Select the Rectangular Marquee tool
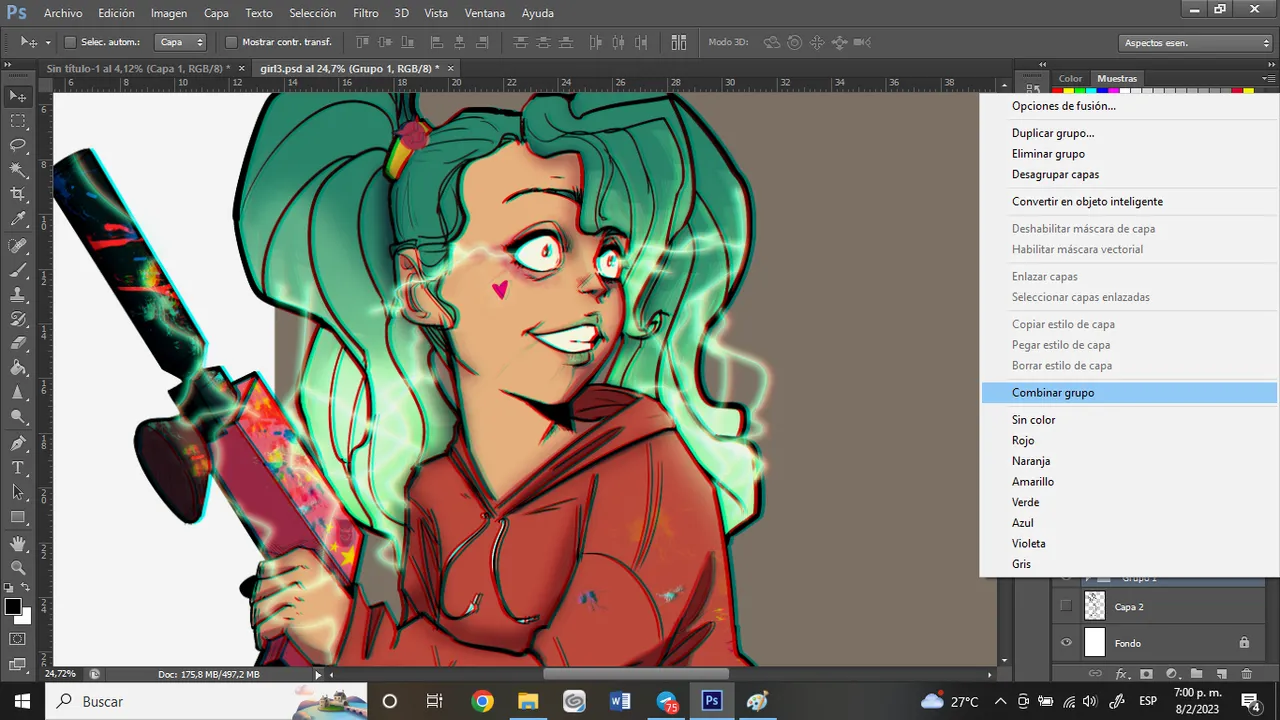This screenshot has width=1280, height=720. 18,121
